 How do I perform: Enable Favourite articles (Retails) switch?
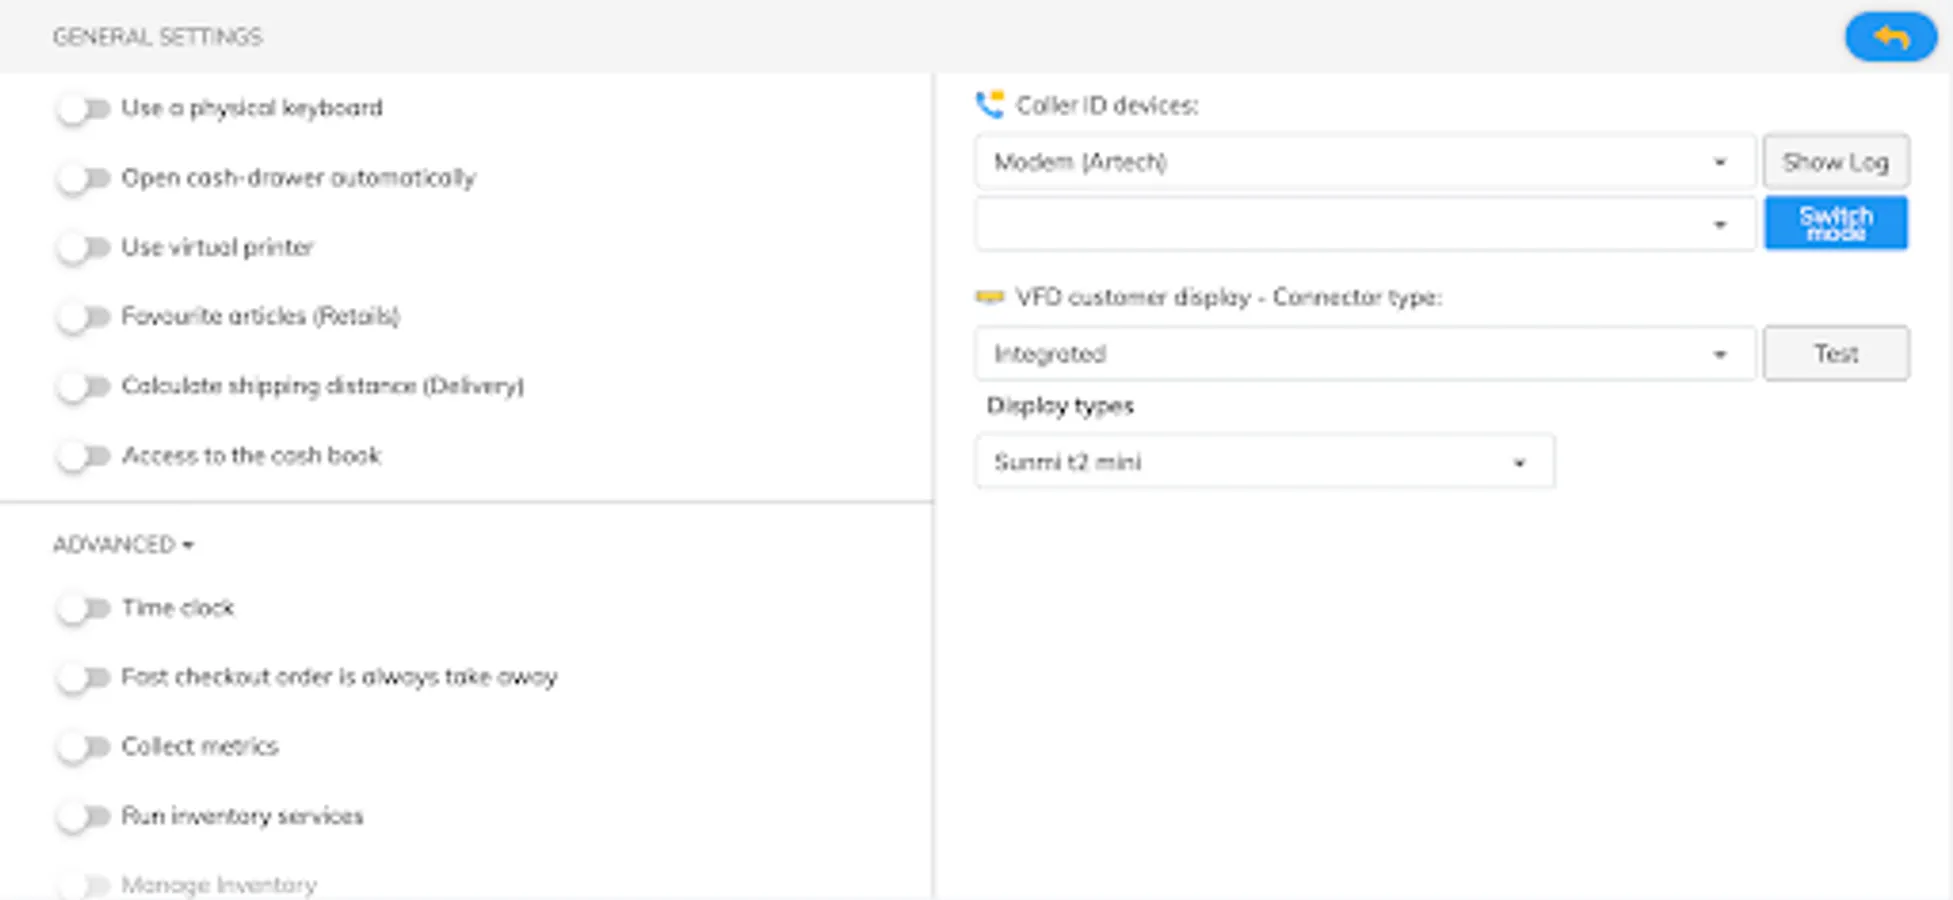point(83,318)
